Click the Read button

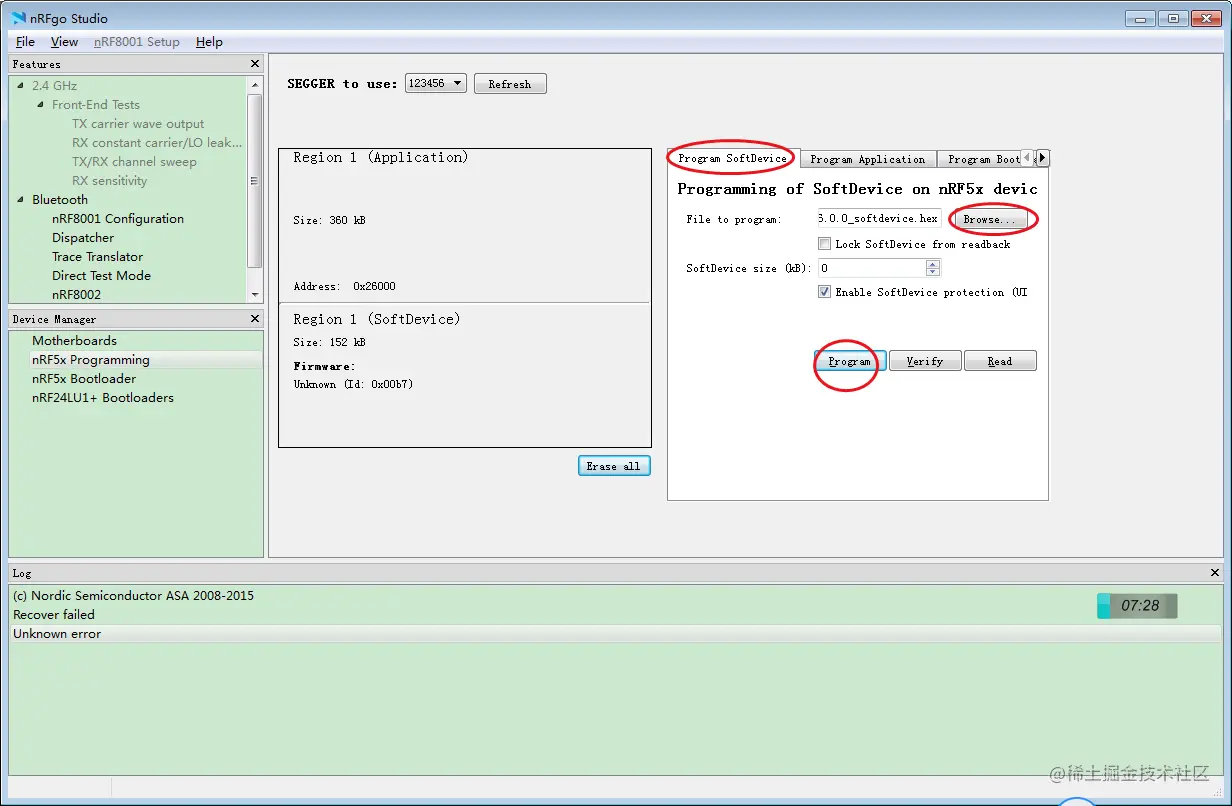pos(1000,361)
